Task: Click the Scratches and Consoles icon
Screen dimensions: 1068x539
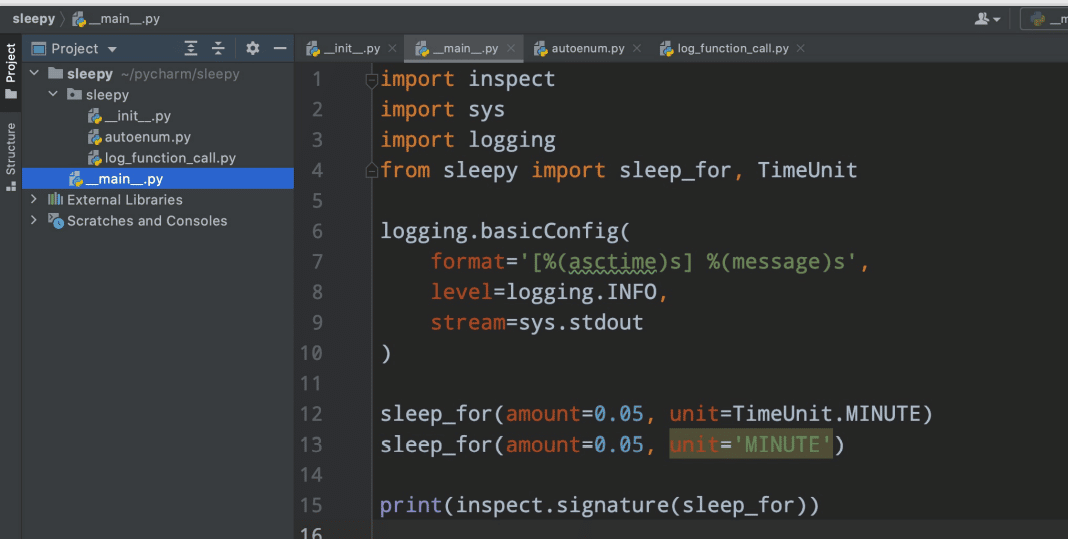Action: coord(56,221)
